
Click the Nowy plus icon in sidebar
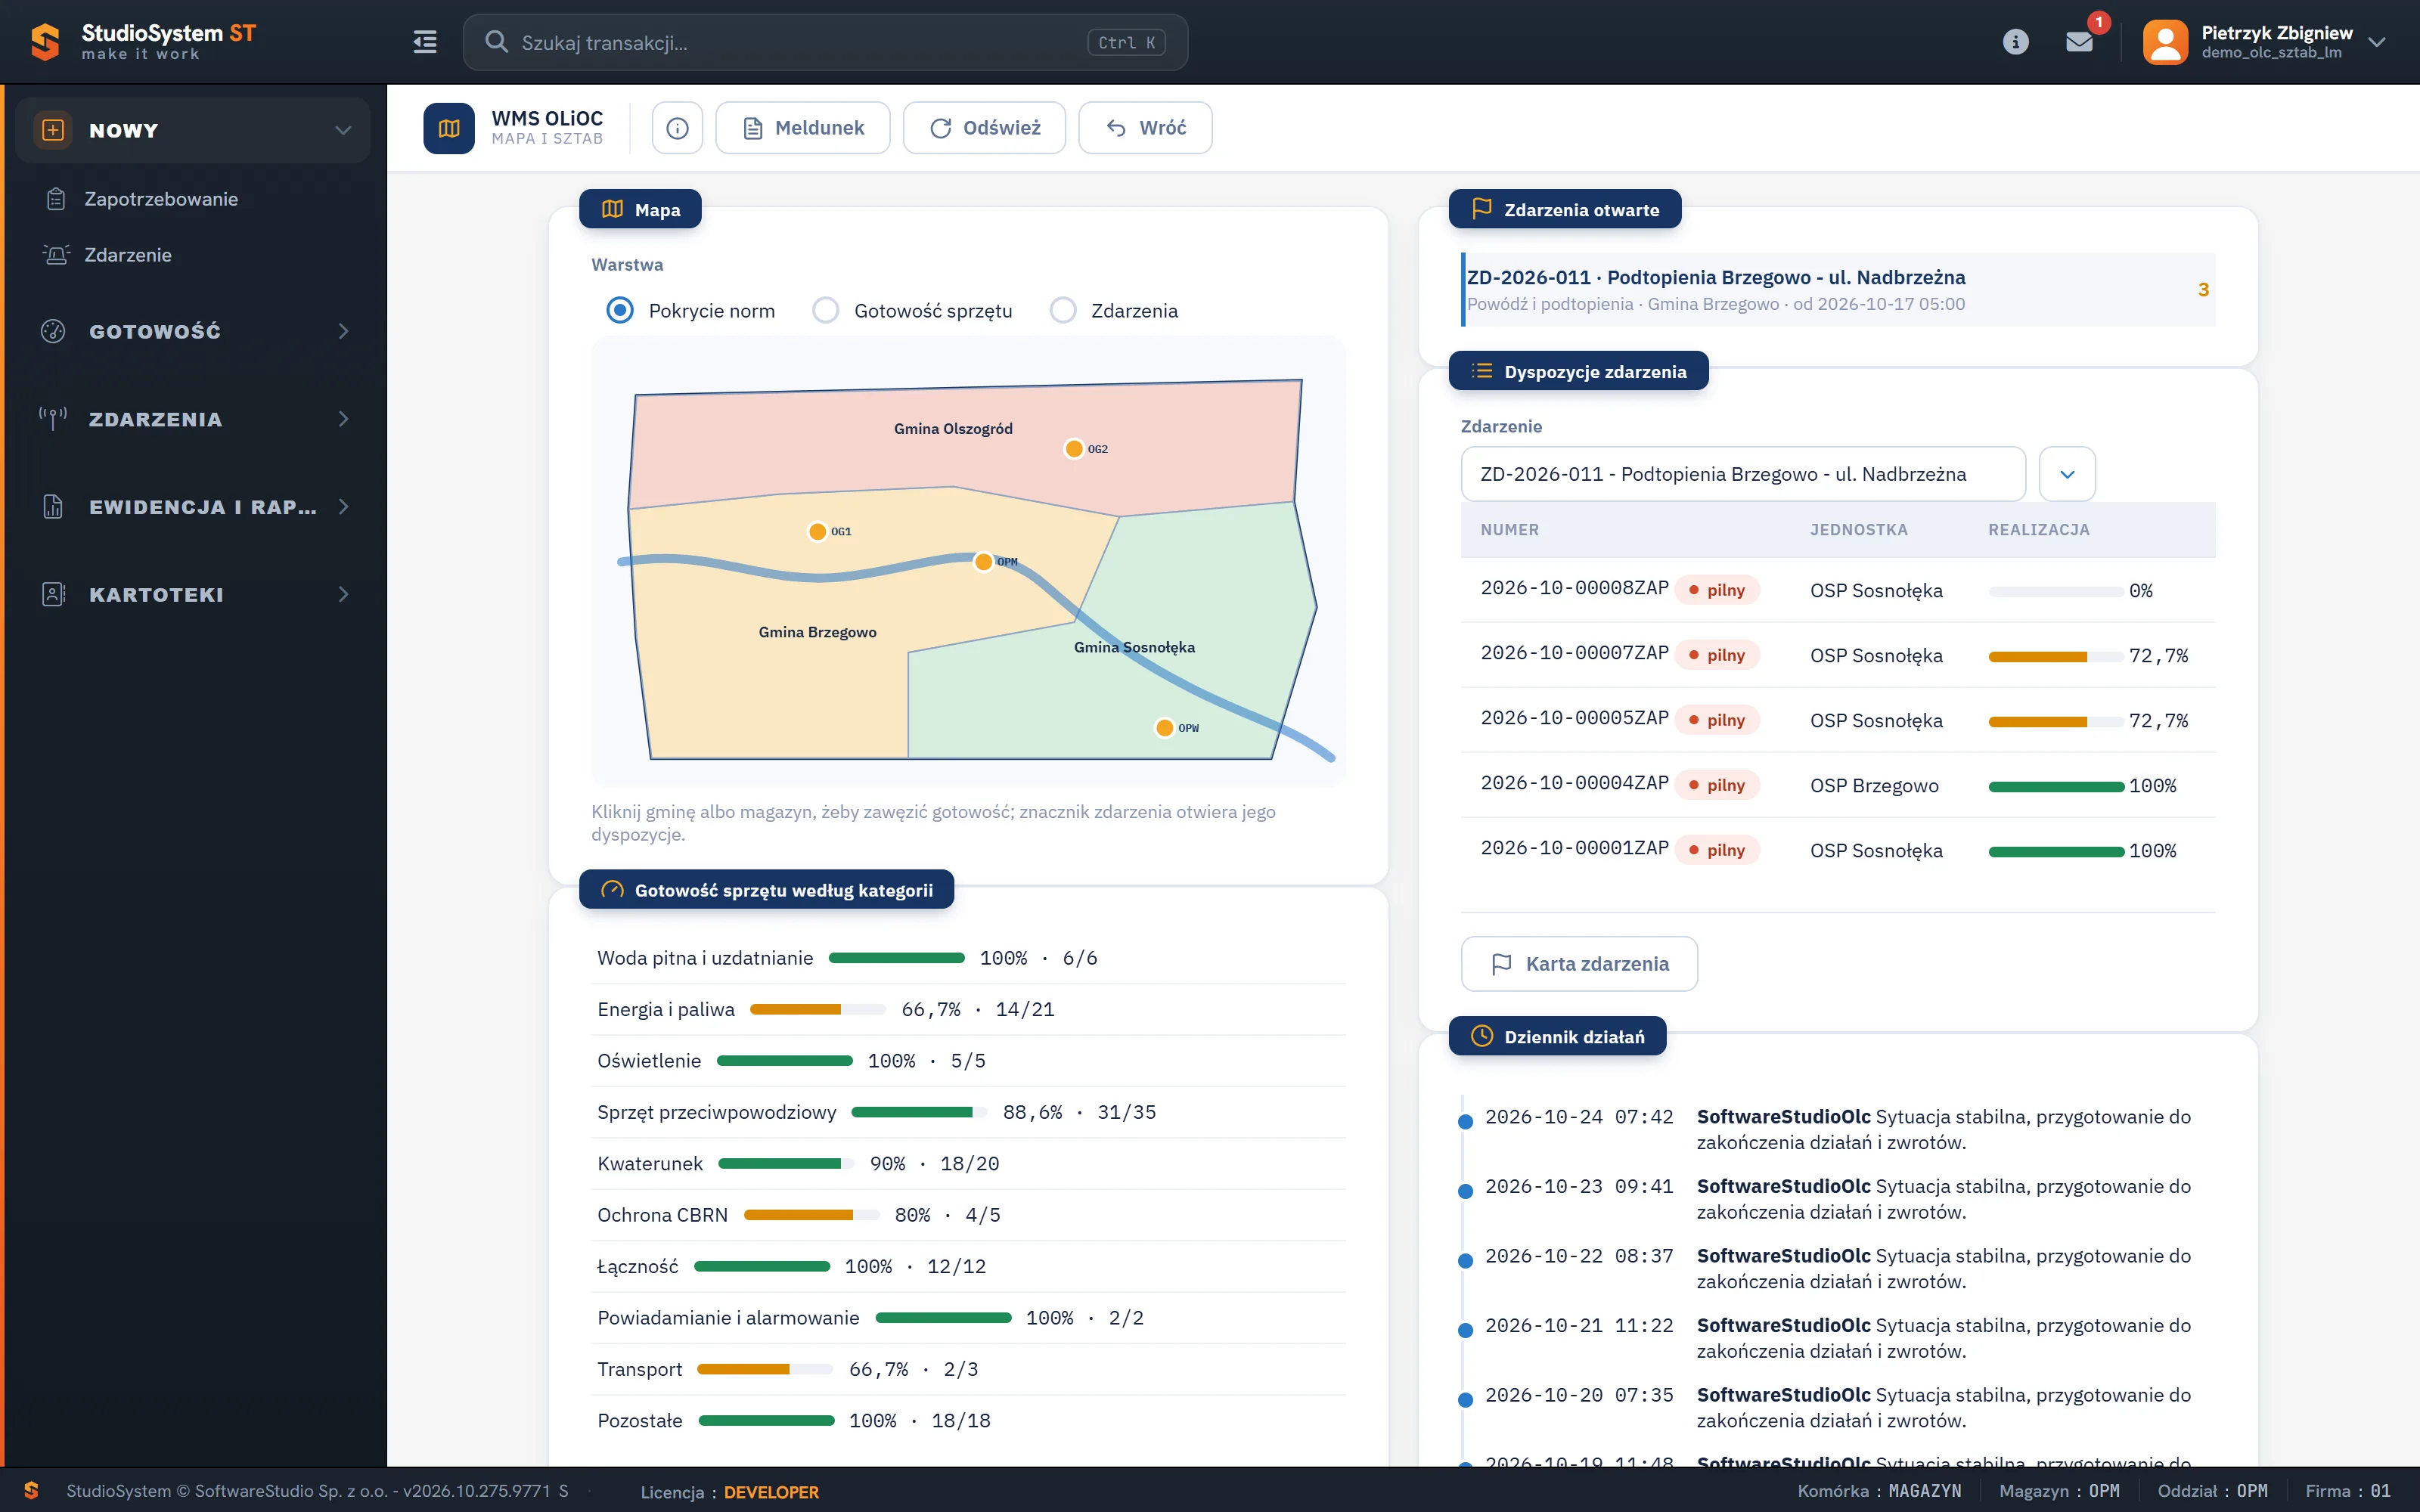53,130
